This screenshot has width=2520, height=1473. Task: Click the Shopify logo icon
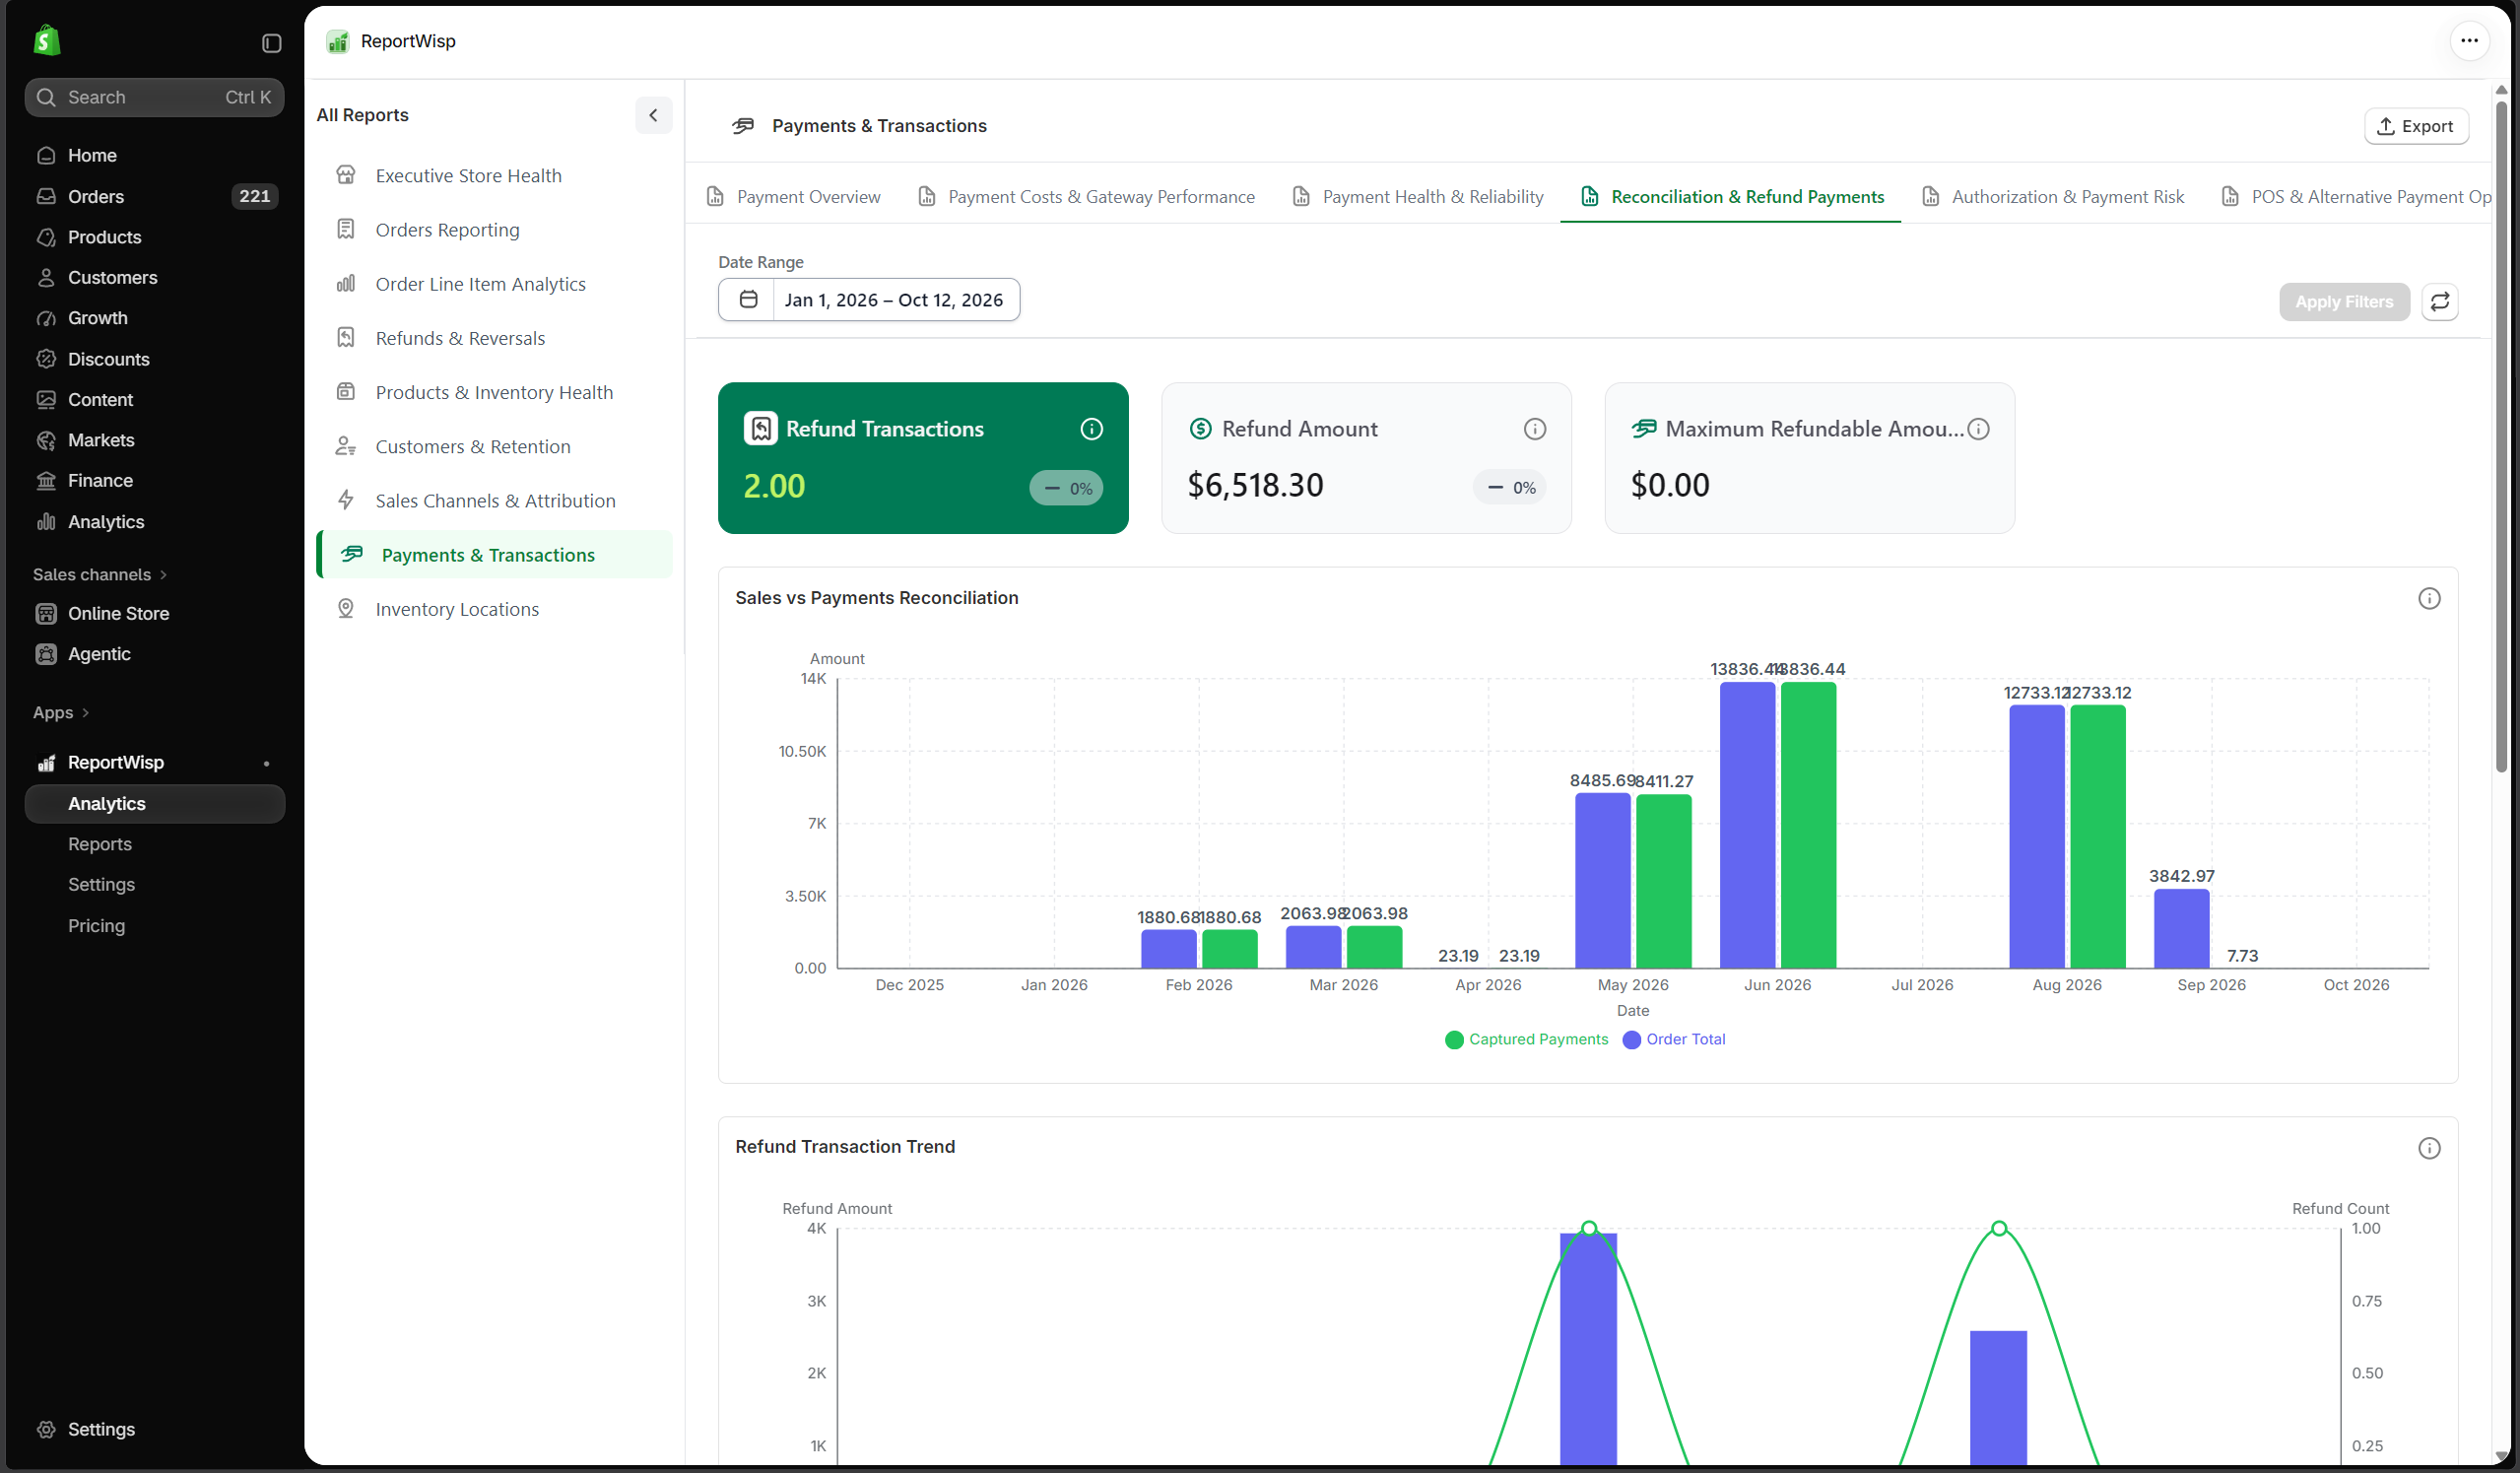(x=46, y=40)
